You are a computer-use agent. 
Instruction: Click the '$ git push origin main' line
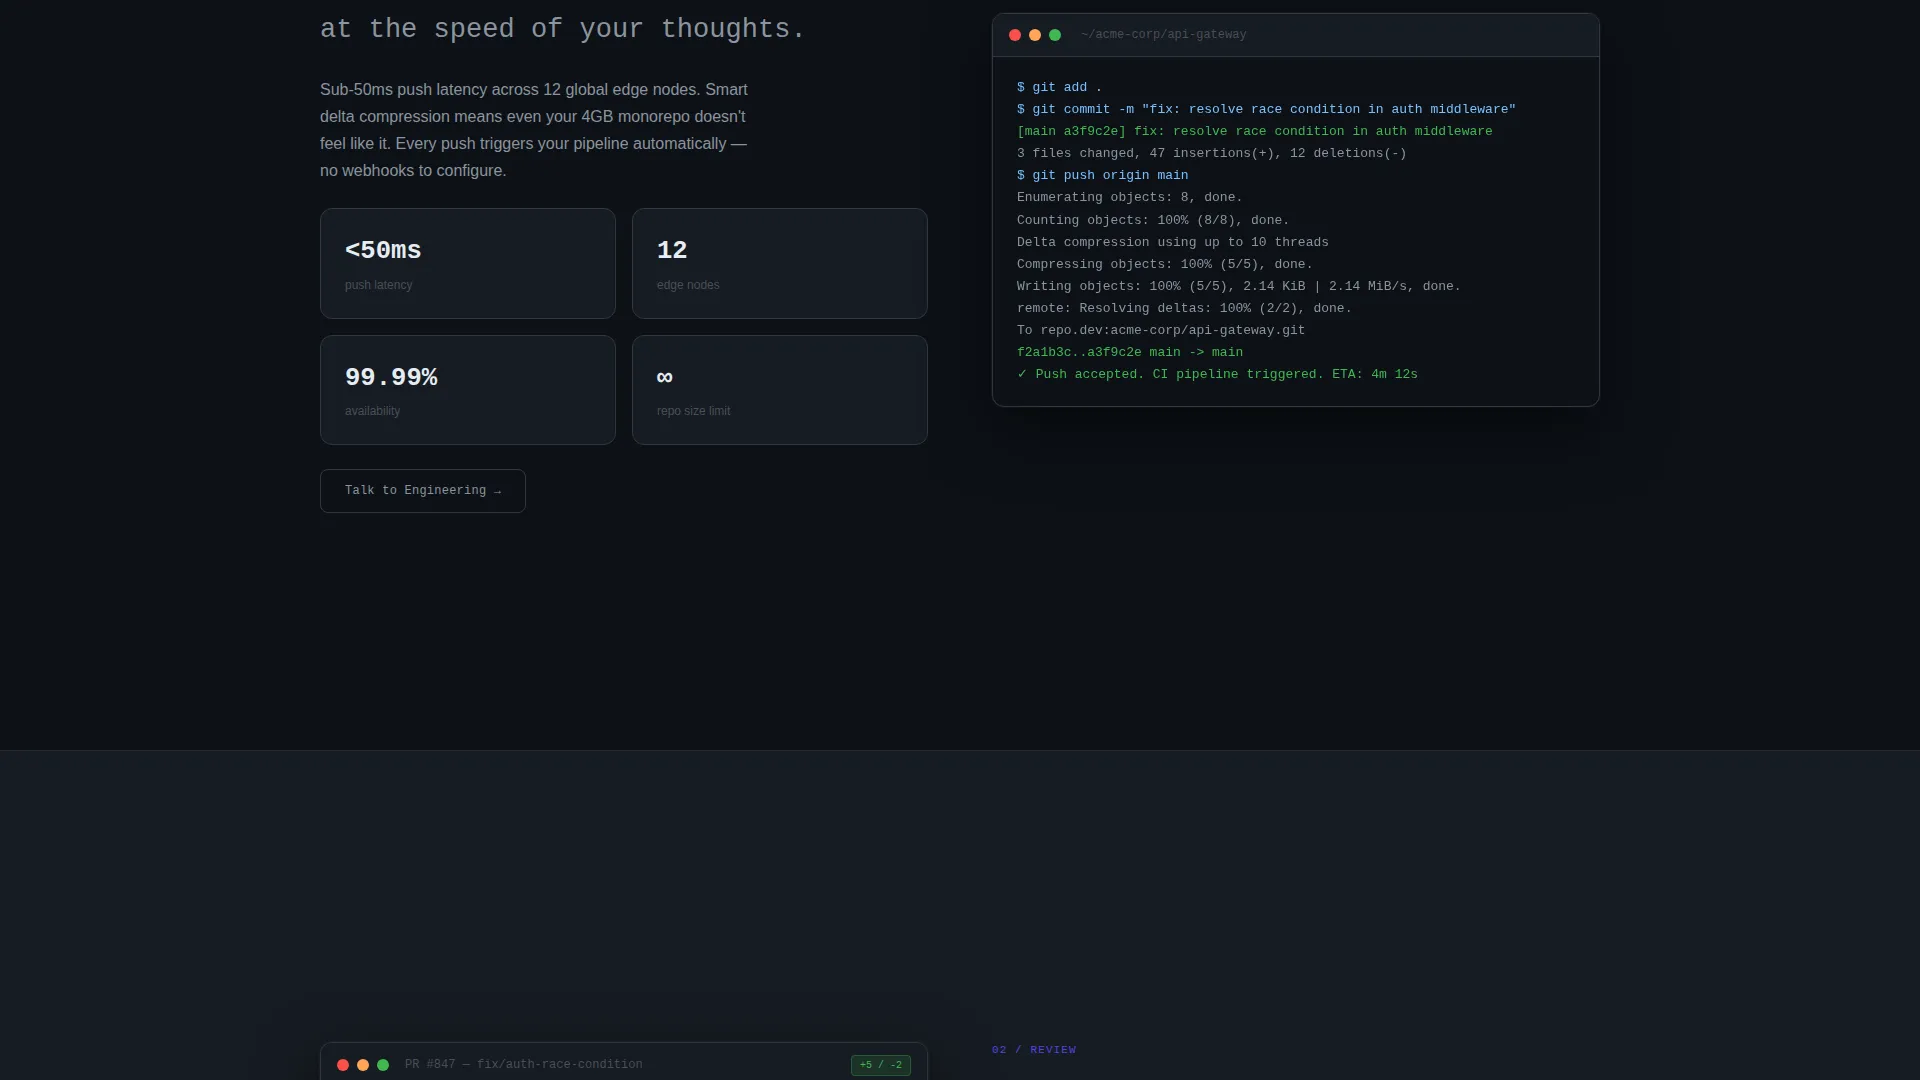[1103, 176]
